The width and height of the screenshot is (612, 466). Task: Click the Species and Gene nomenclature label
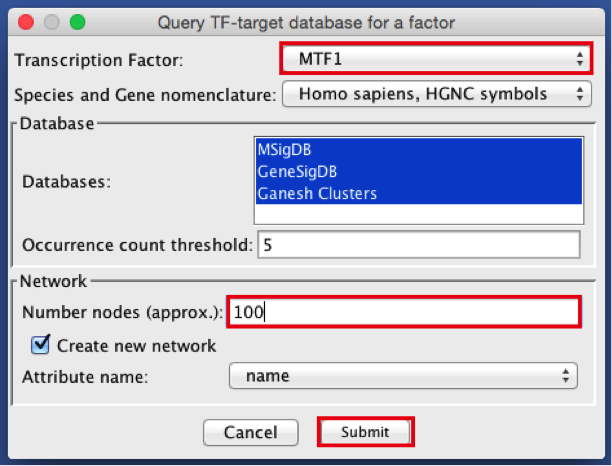coord(144,95)
